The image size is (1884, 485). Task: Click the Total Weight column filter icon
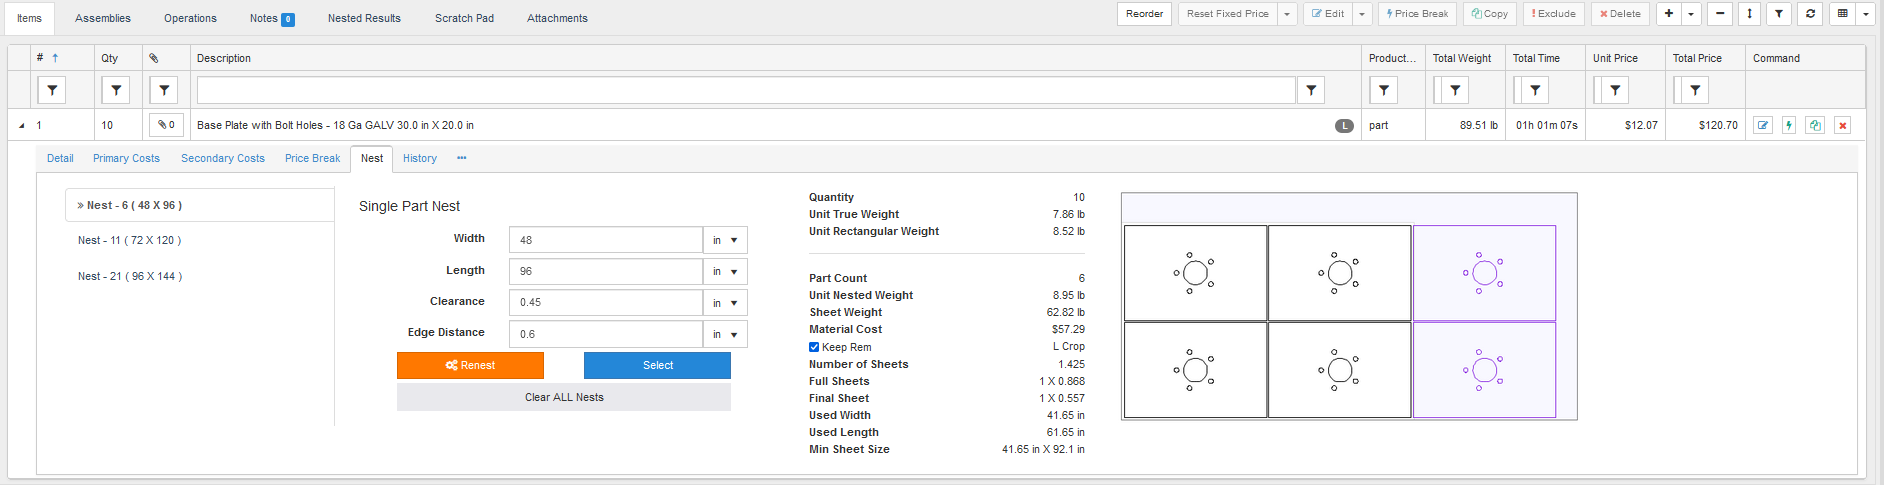(x=1455, y=90)
